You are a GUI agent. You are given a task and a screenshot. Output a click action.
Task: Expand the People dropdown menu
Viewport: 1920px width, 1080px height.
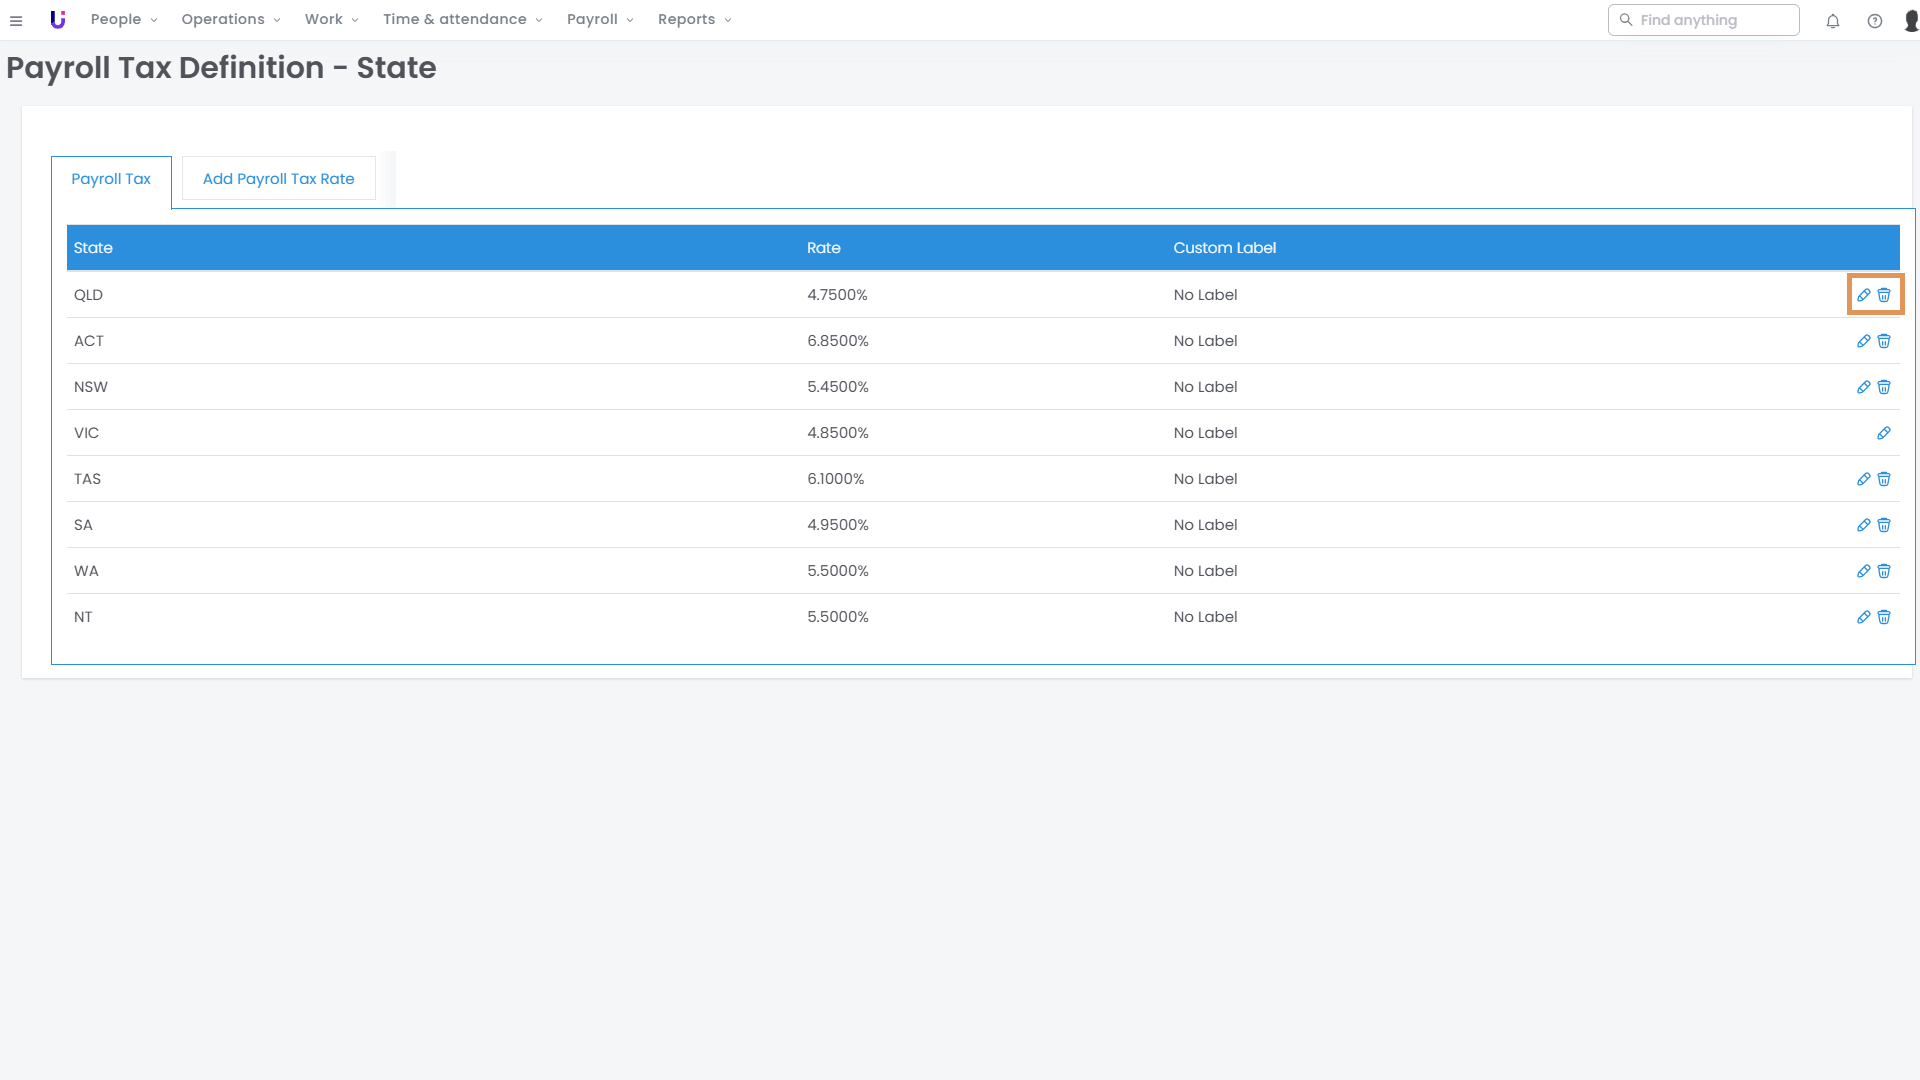click(124, 20)
